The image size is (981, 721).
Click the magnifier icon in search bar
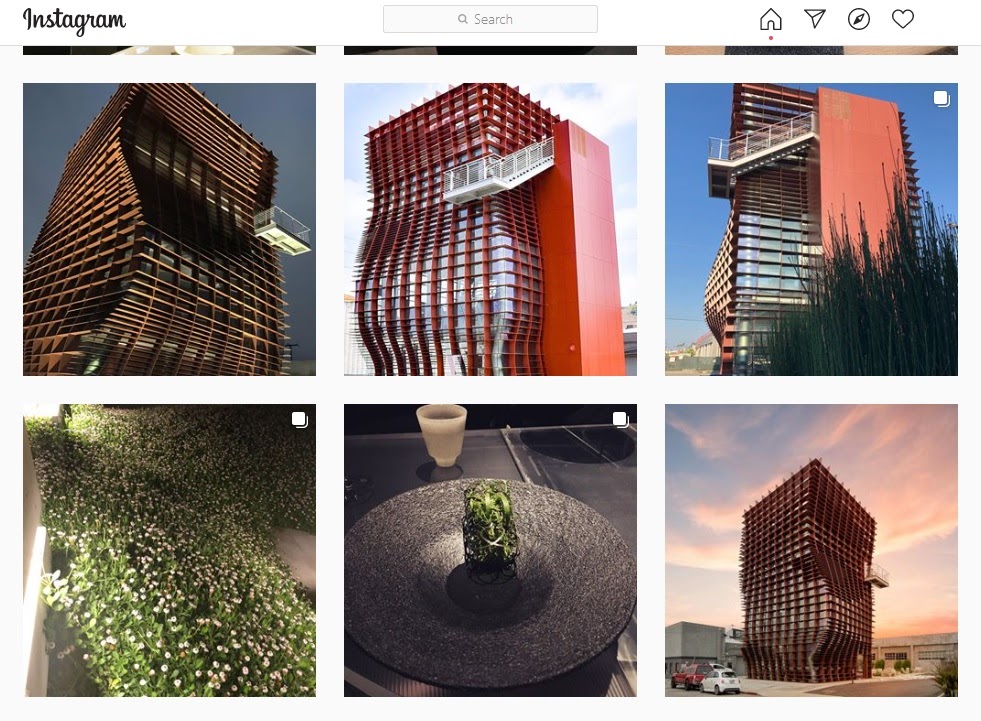(x=462, y=19)
